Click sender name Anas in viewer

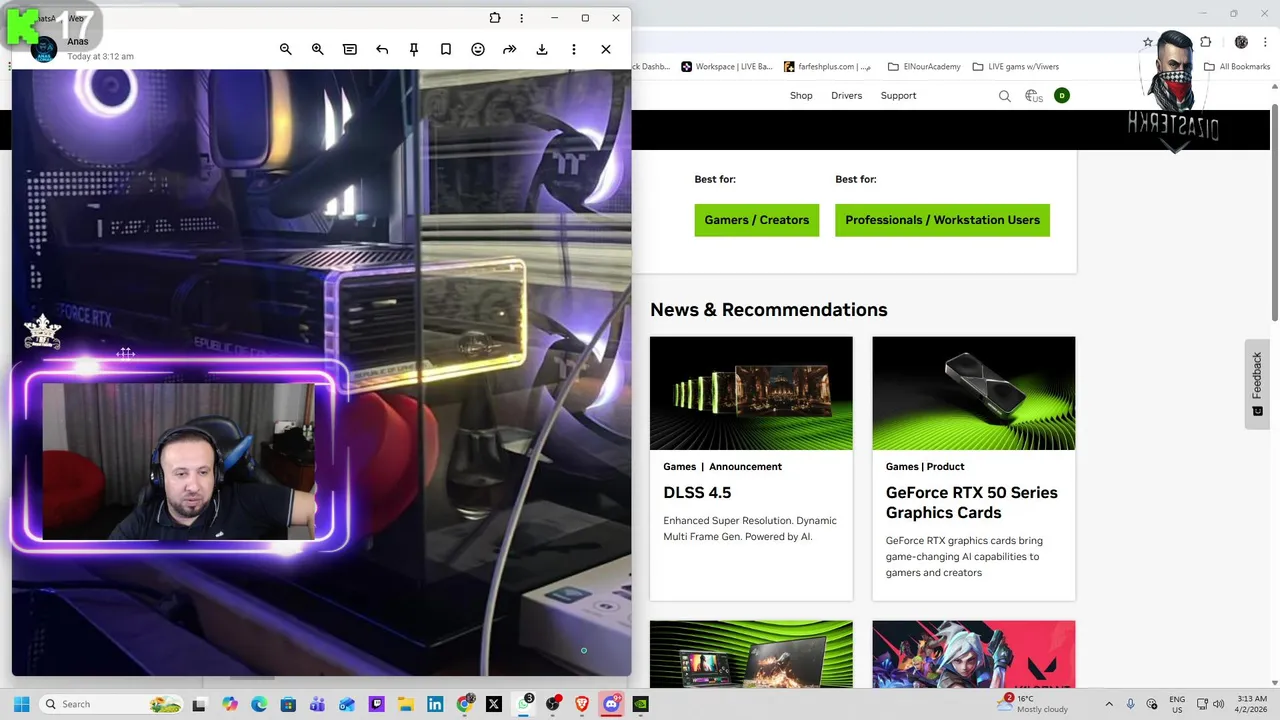(78, 42)
